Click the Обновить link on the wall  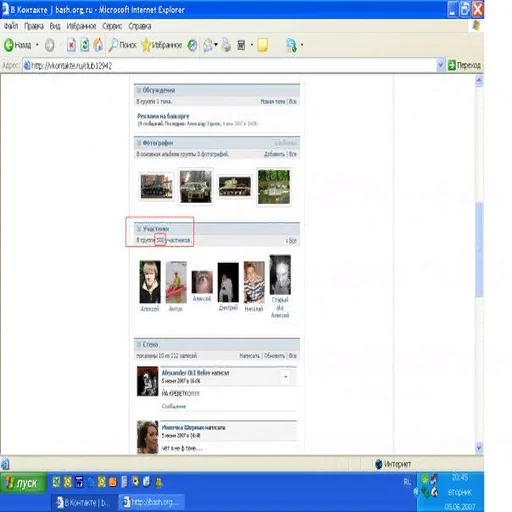coord(274,356)
